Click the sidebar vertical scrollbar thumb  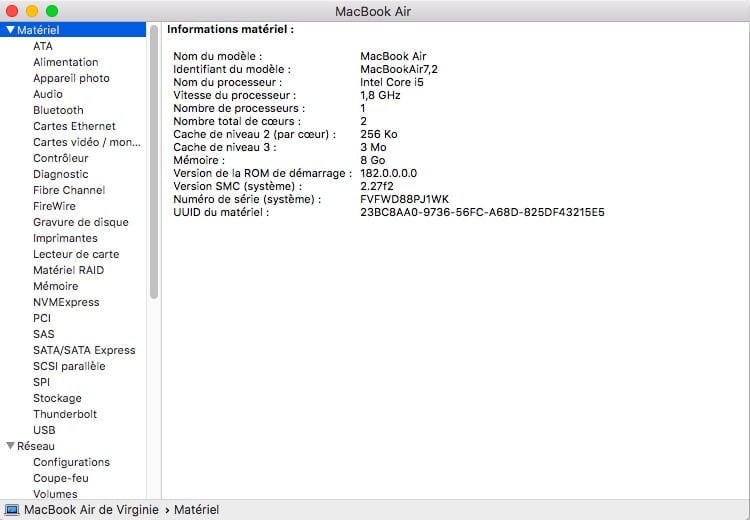tap(154, 162)
